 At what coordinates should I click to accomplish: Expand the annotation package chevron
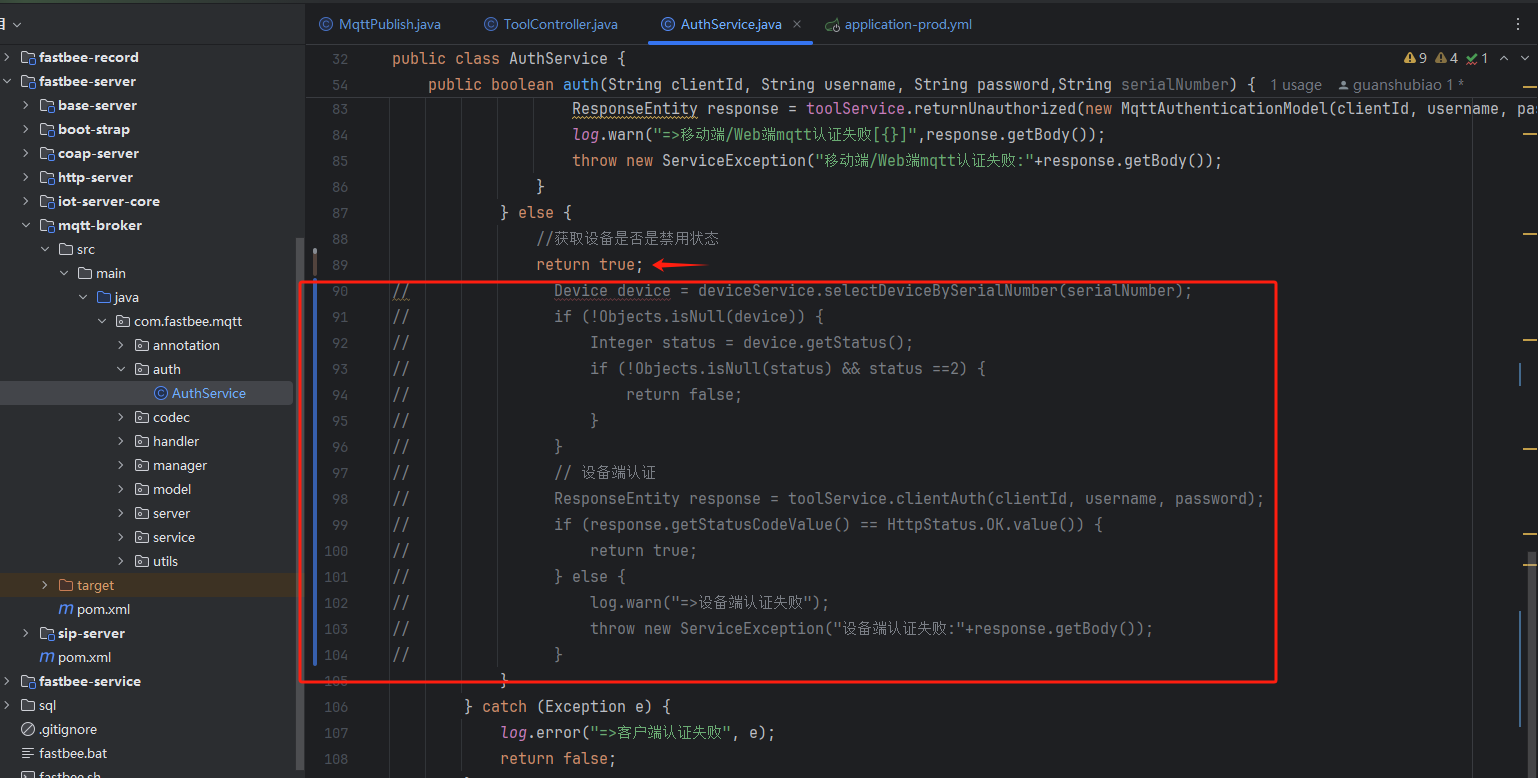121,345
